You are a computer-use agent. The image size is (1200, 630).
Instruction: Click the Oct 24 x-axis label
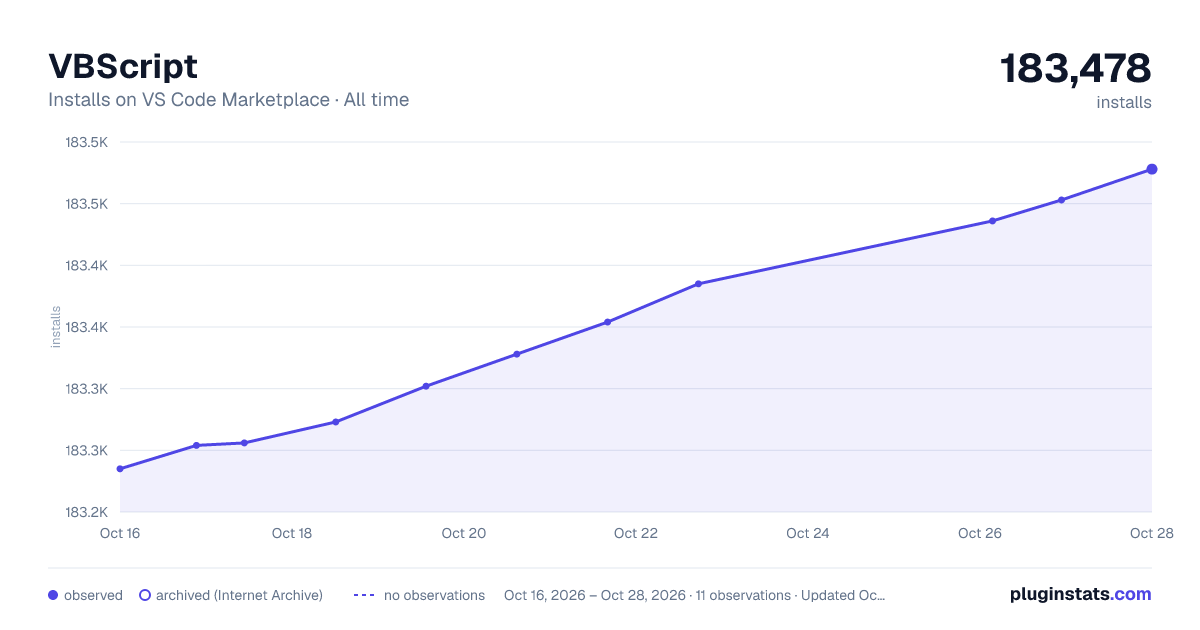coord(808,533)
